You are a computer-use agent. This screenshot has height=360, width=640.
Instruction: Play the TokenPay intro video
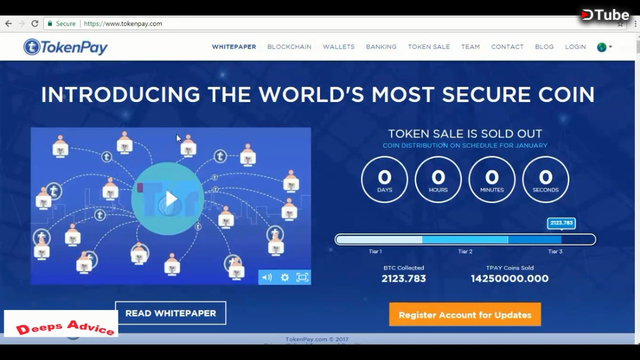[171, 199]
